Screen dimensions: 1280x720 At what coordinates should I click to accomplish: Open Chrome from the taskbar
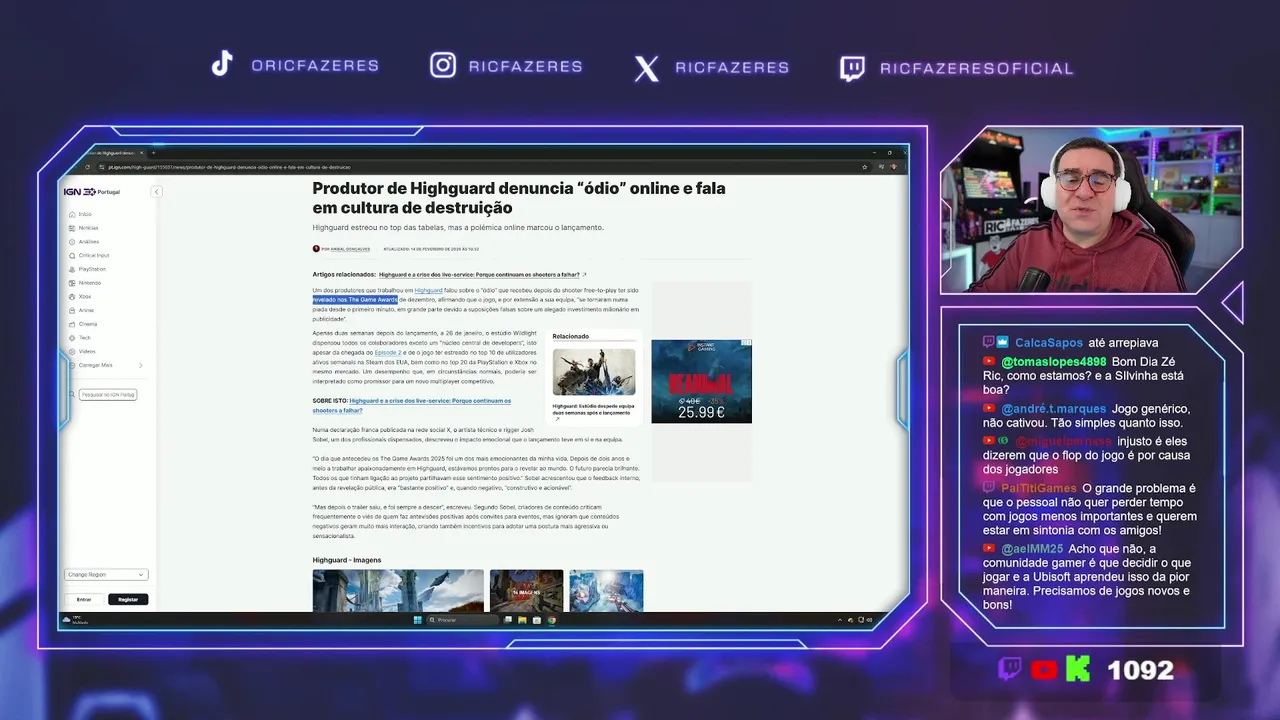(551, 620)
